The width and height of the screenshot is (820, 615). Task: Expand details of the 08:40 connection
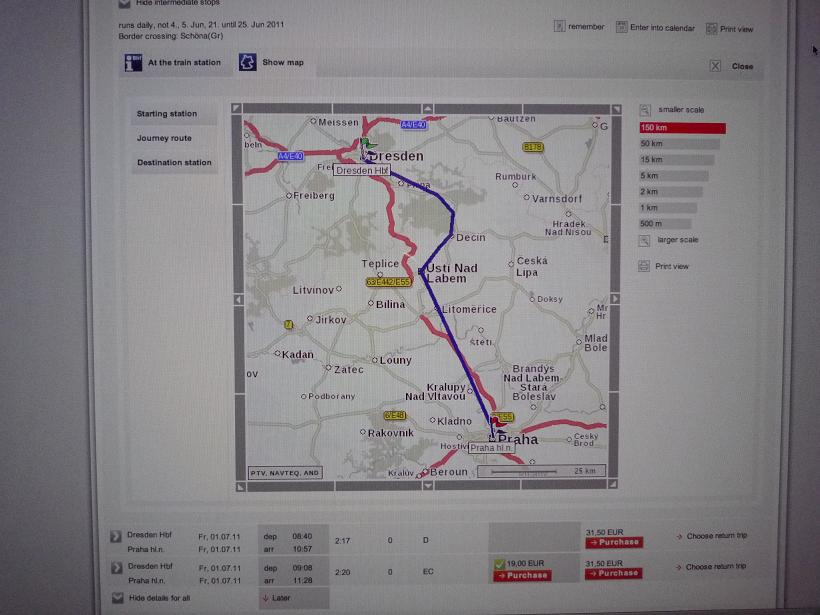116,536
